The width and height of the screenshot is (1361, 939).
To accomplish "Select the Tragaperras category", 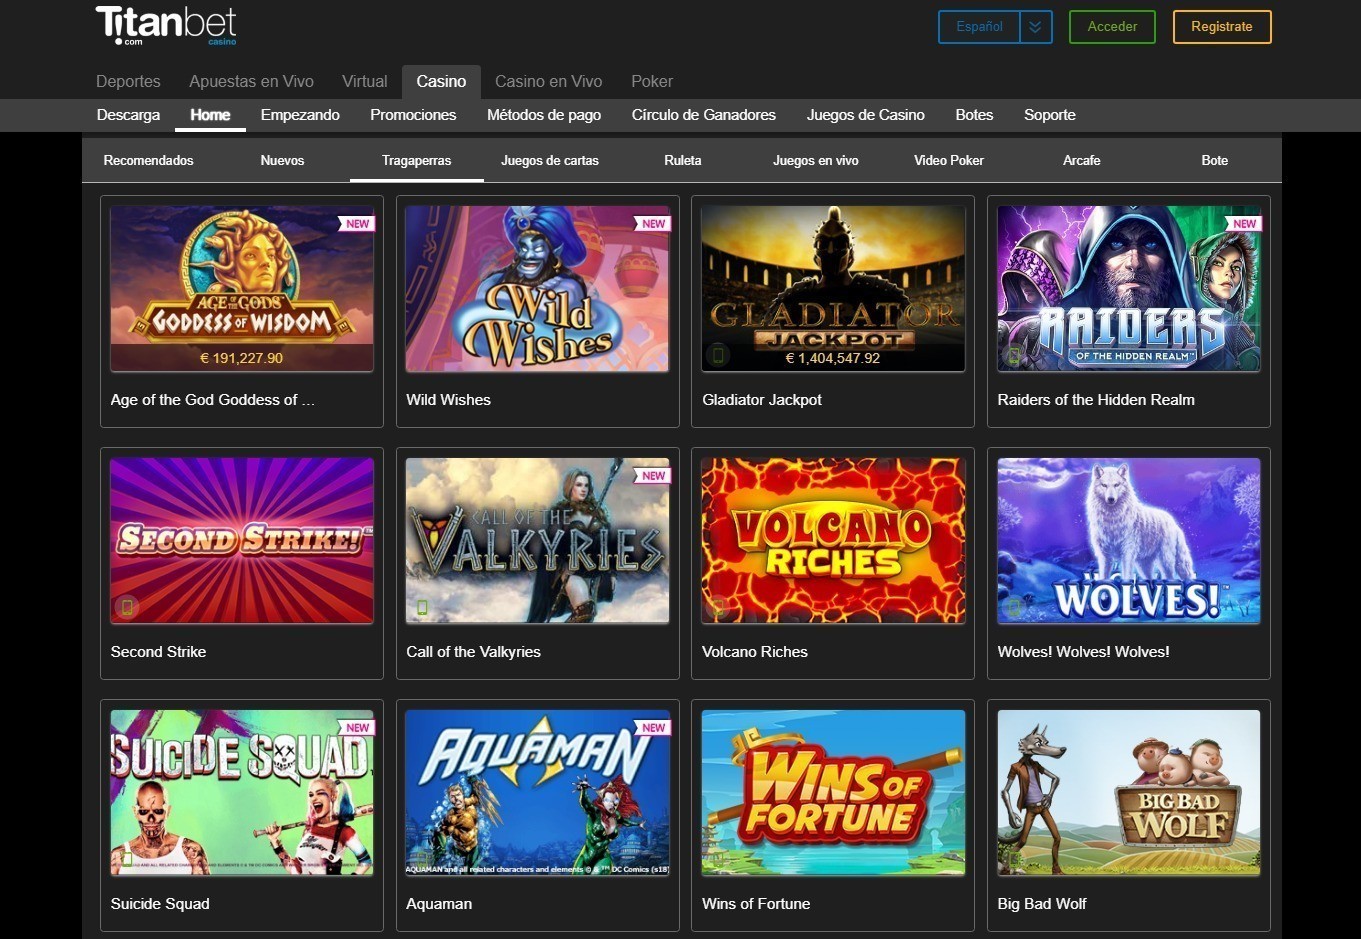I will click(416, 160).
